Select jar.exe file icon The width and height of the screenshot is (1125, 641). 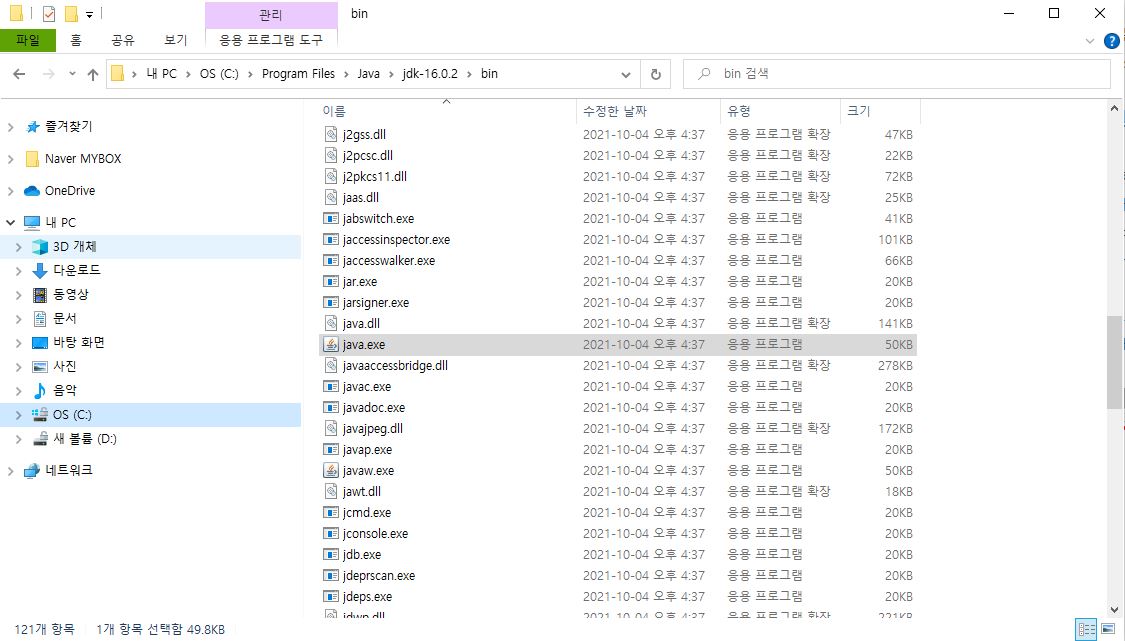point(331,281)
